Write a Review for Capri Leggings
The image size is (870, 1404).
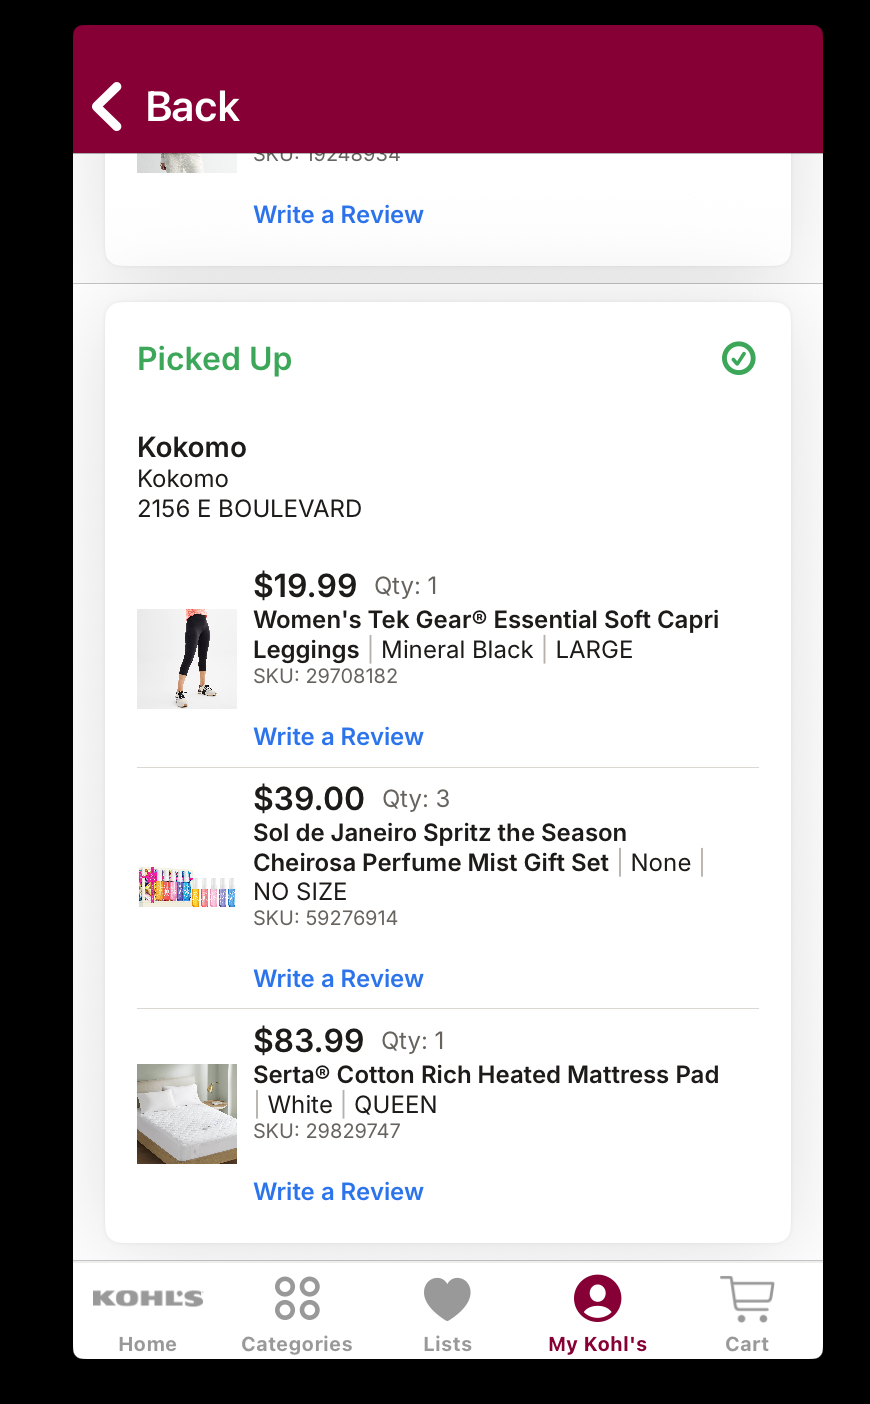coord(338,737)
